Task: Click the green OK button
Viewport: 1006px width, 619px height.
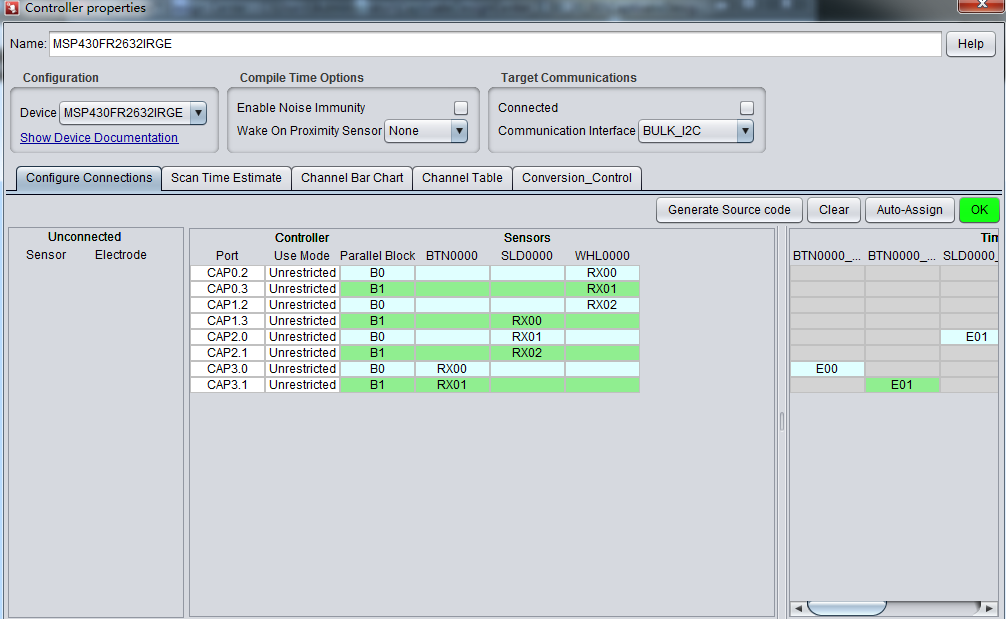Action: click(979, 210)
